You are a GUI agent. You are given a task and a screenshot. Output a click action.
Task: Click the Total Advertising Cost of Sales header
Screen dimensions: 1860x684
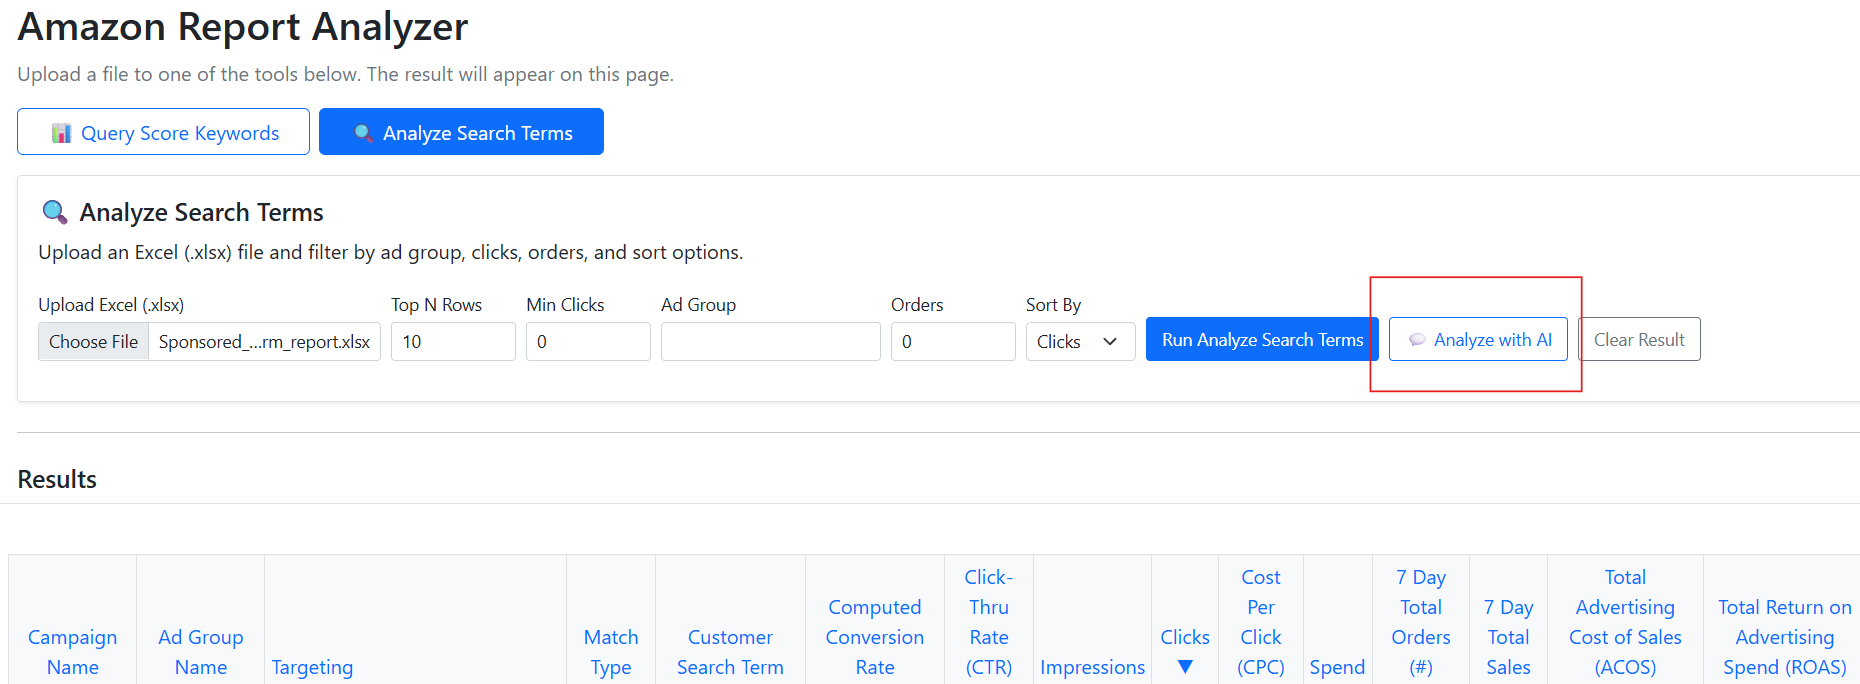pos(1625,622)
